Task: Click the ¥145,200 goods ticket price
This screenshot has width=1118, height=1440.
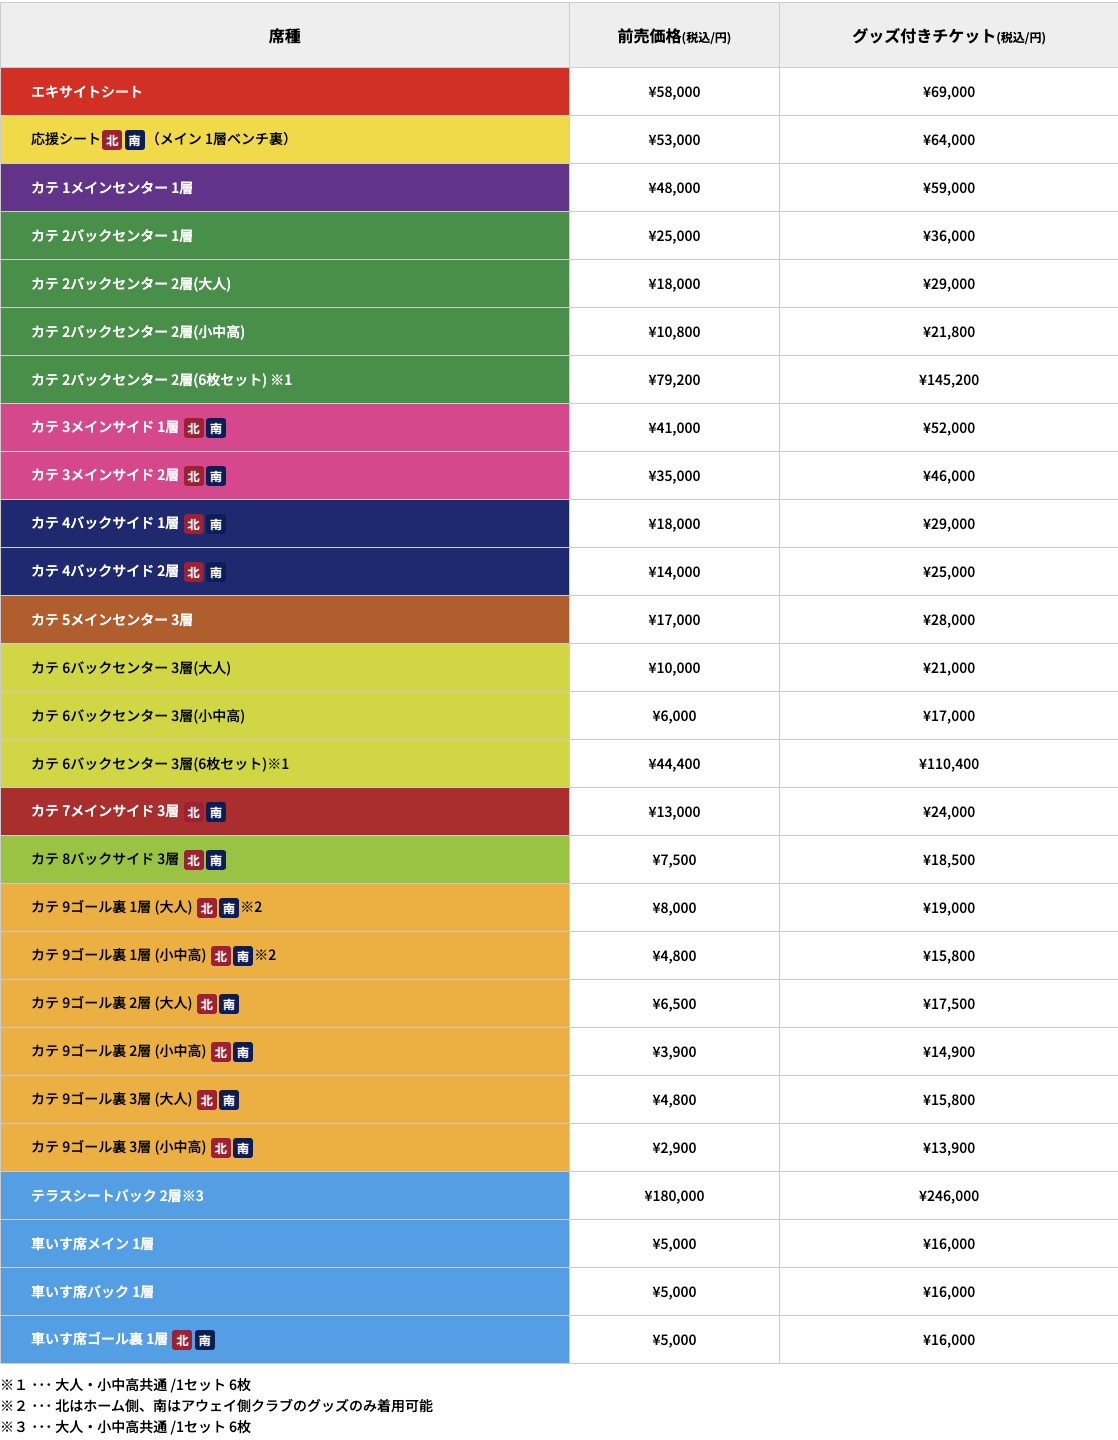Action: [948, 380]
